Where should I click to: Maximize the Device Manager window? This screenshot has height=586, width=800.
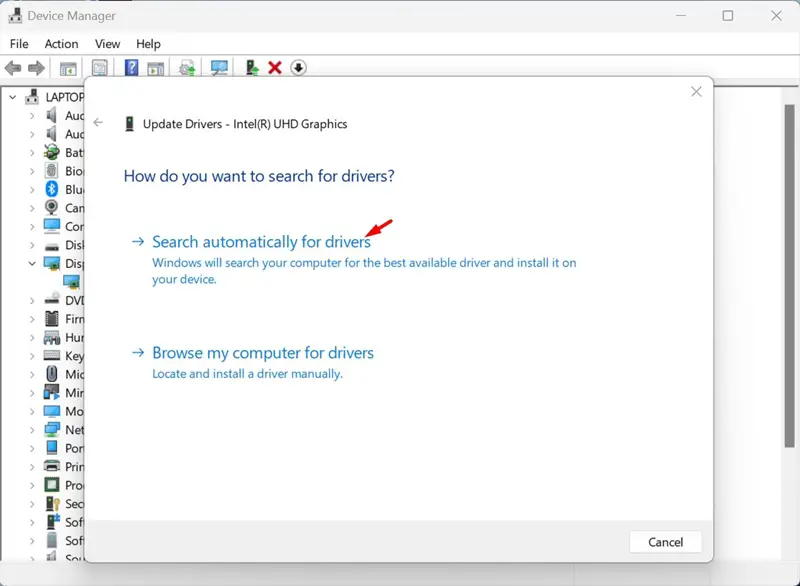coord(728,16)
